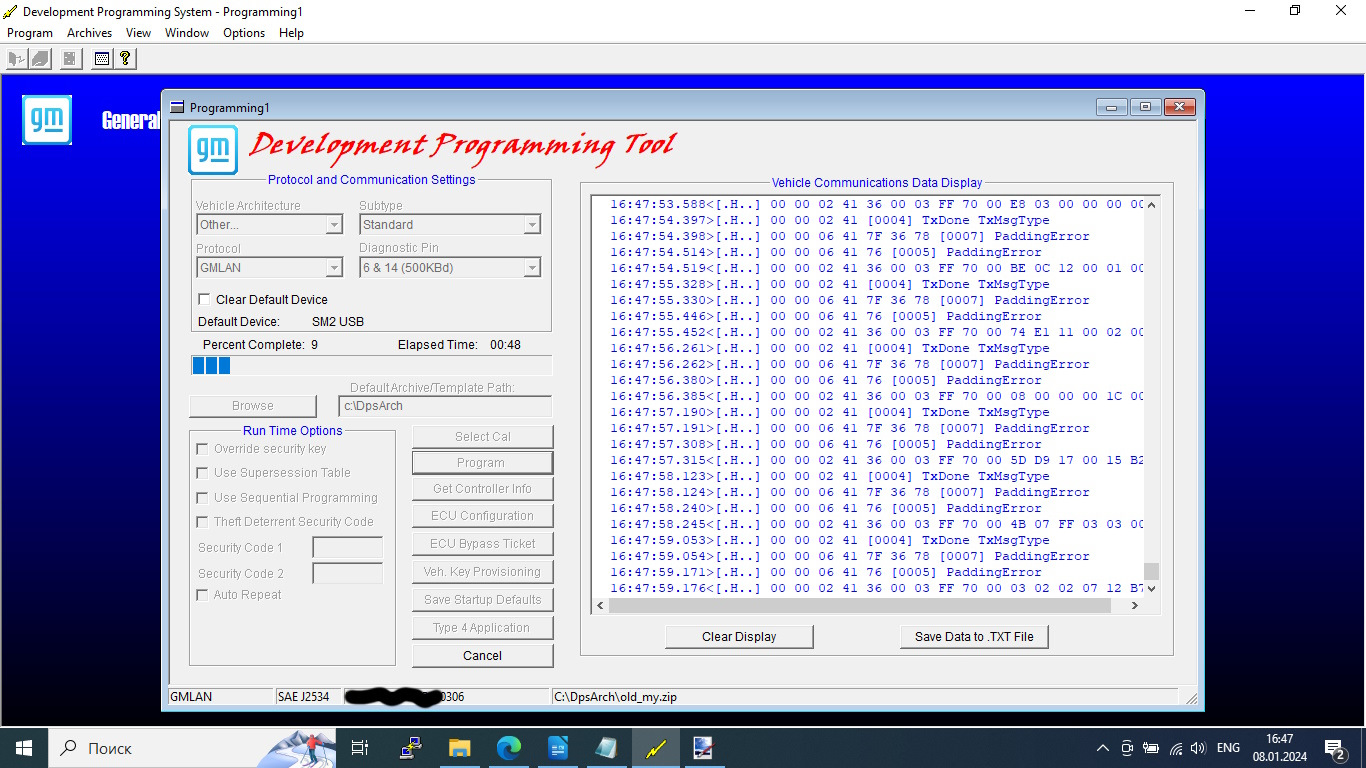1366x768 pixels.
Task: Click the yellow lightning DPS taskbar icon
Action: 655,748
